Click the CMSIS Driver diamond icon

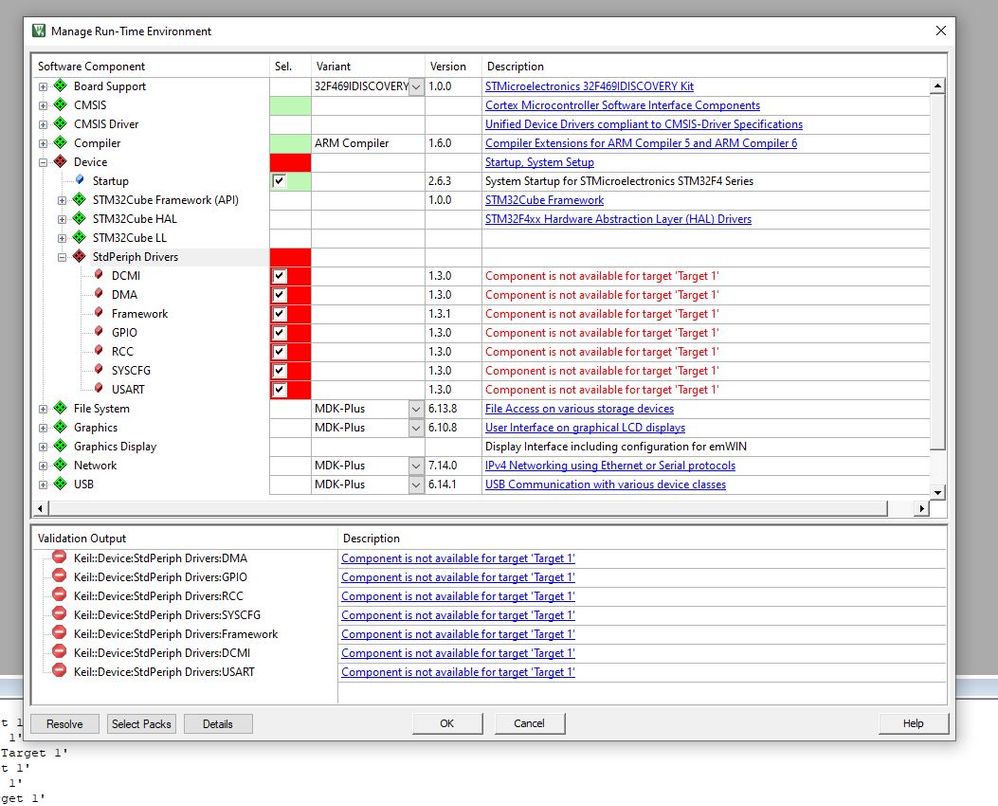[x=60, y=124]
